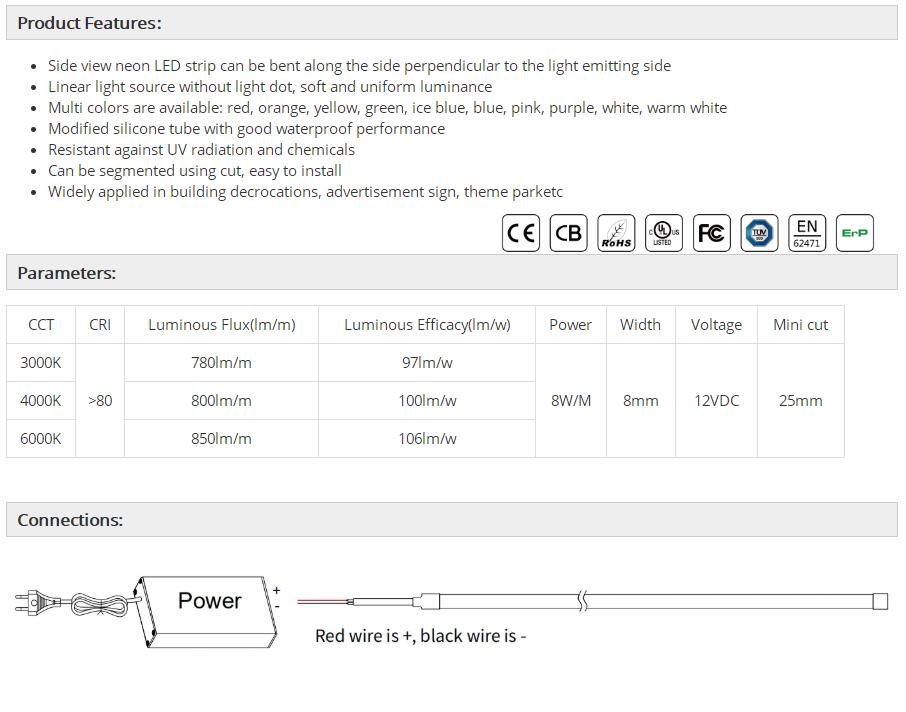Click the UL Listed certification icon
Viewport: 906px width, 712px height.
[663, 233]
